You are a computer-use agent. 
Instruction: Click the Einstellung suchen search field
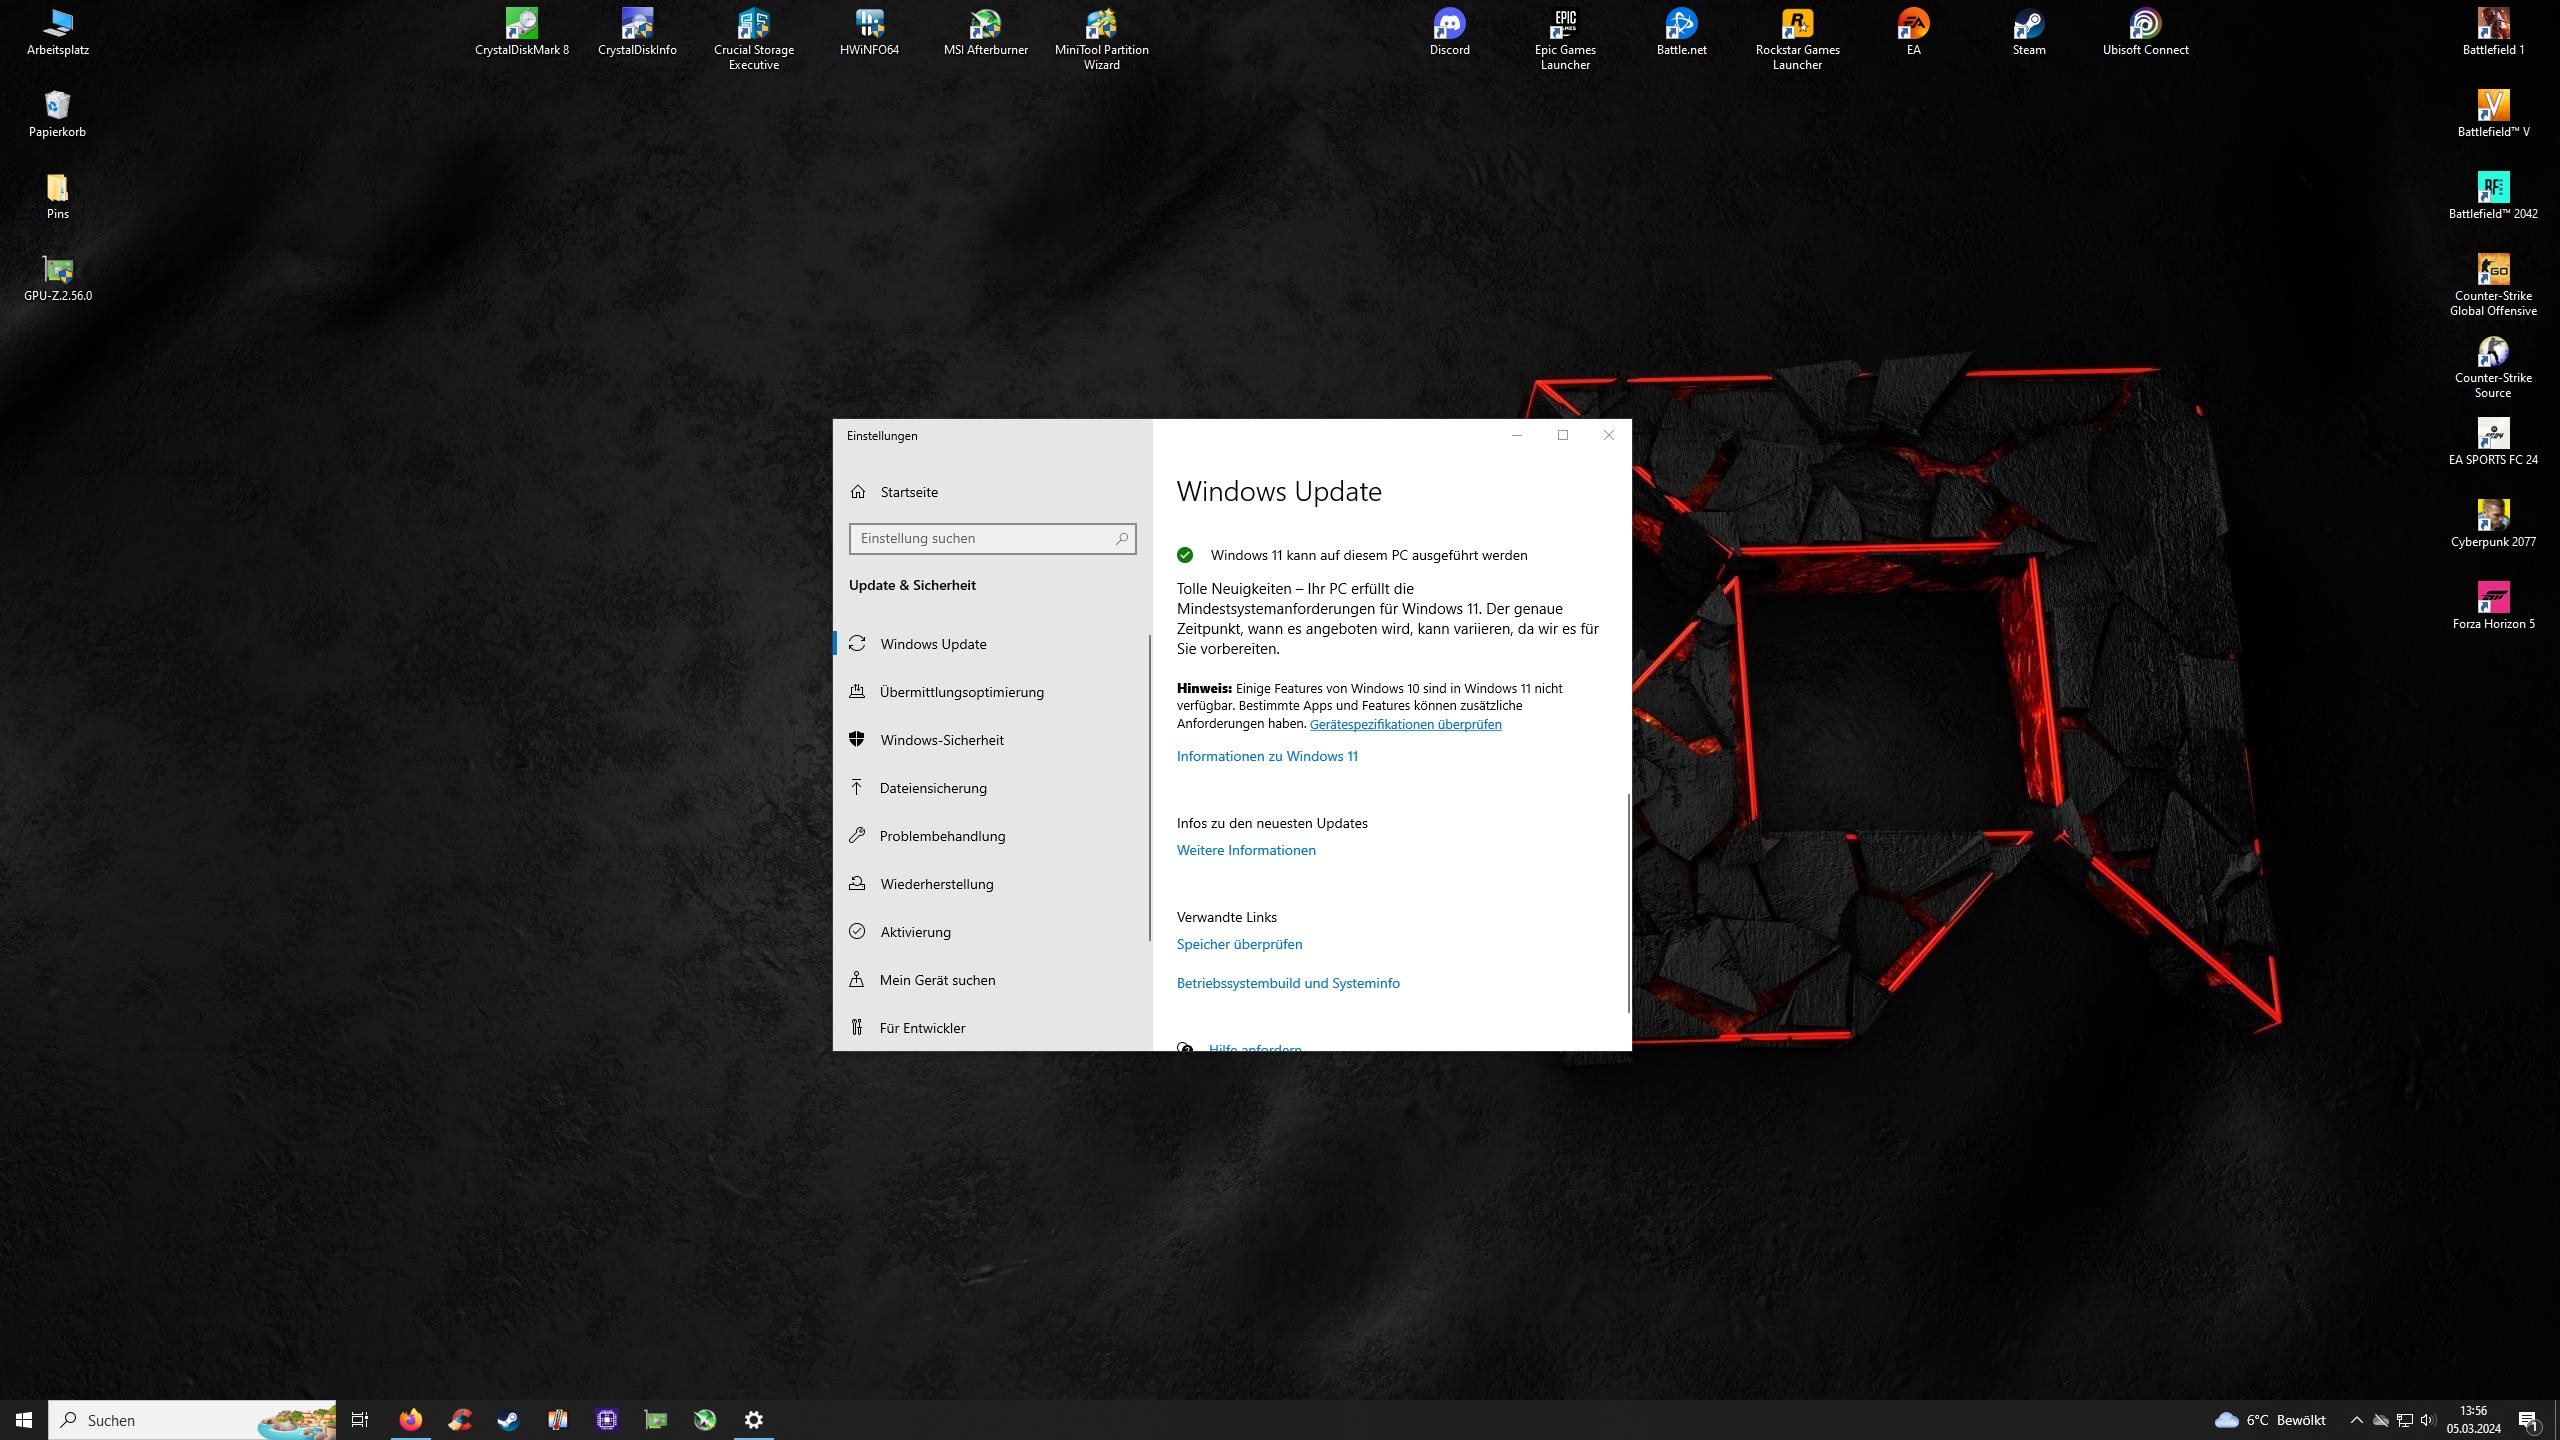coord(985,538)
